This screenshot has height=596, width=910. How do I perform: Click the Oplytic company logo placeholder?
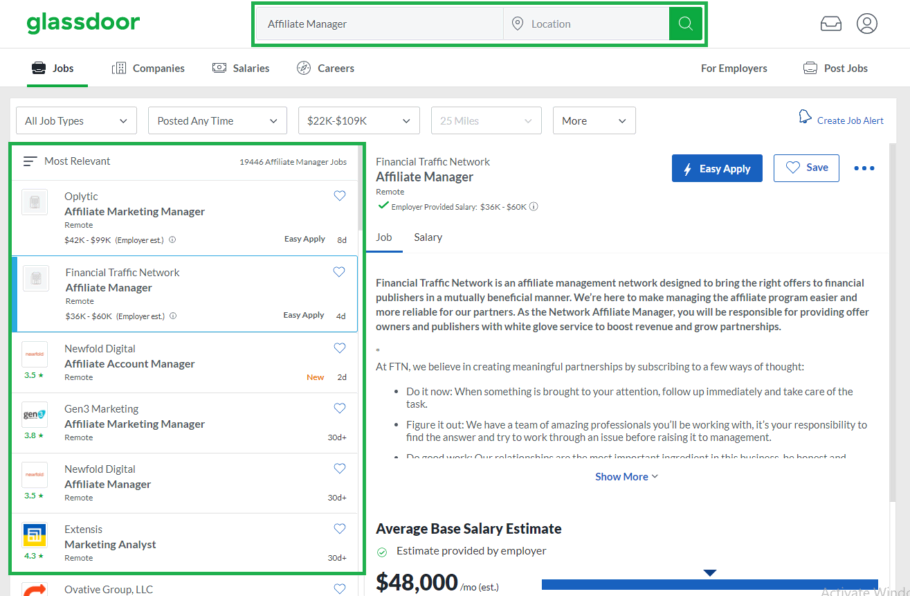click(34, 203)
